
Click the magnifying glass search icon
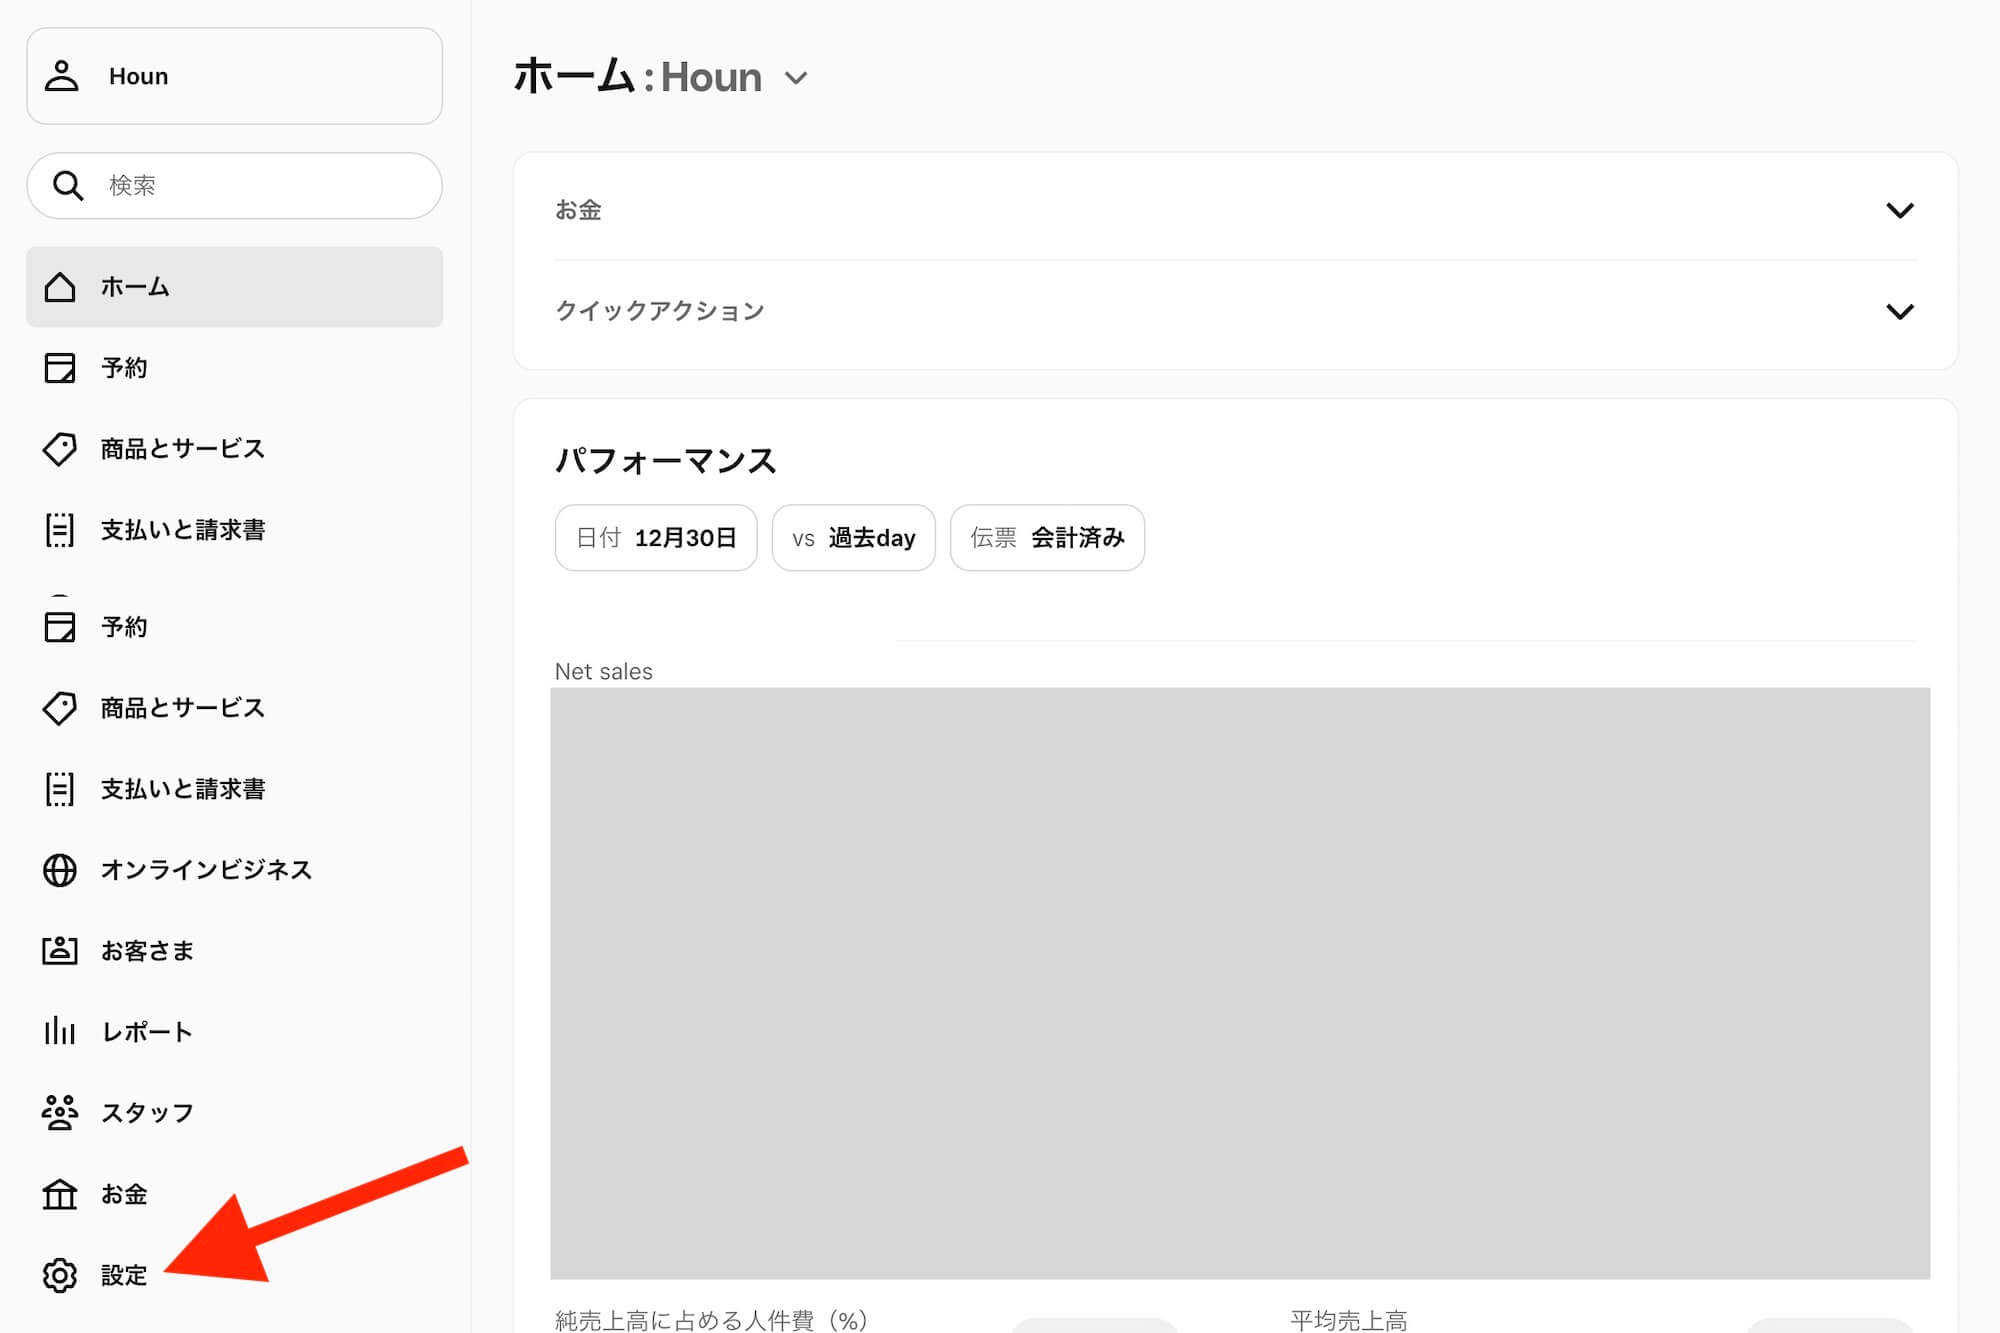pos(68,185)
